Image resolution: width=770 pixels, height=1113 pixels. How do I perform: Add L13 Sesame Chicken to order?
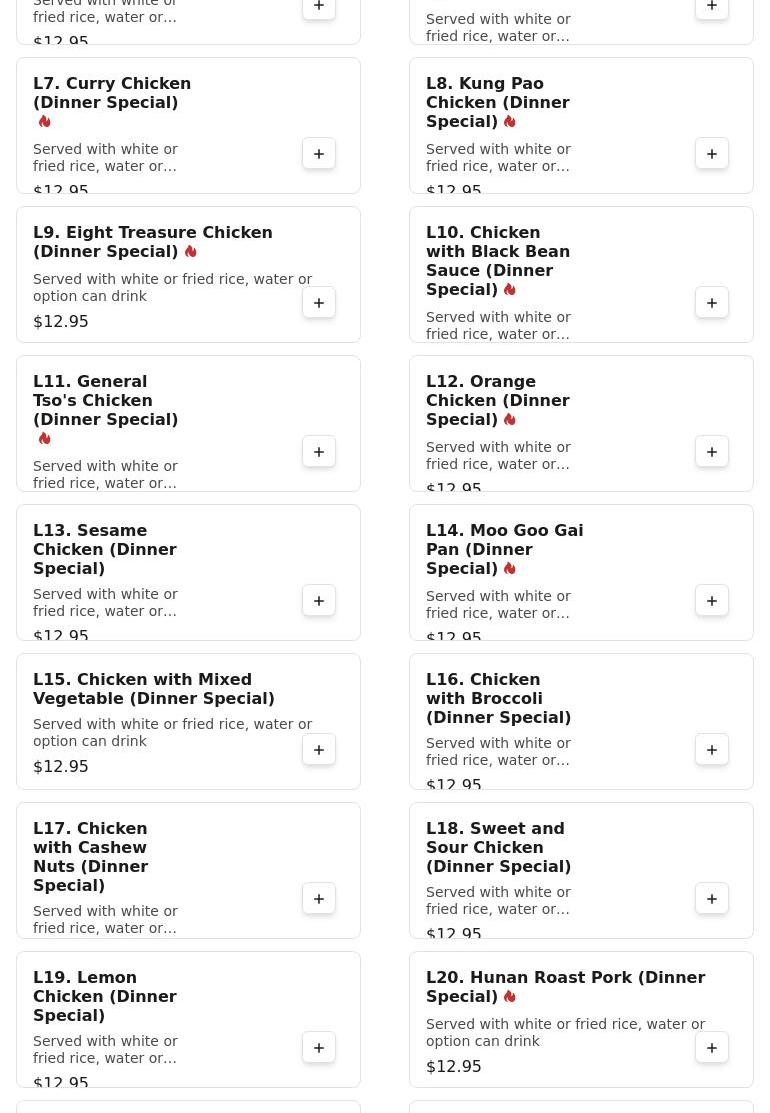point(319,601)
